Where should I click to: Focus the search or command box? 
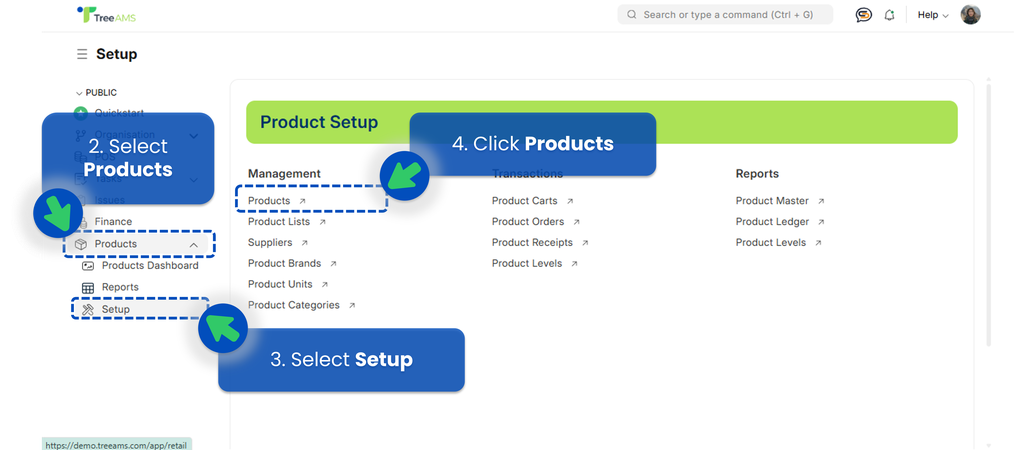(725, 15)
